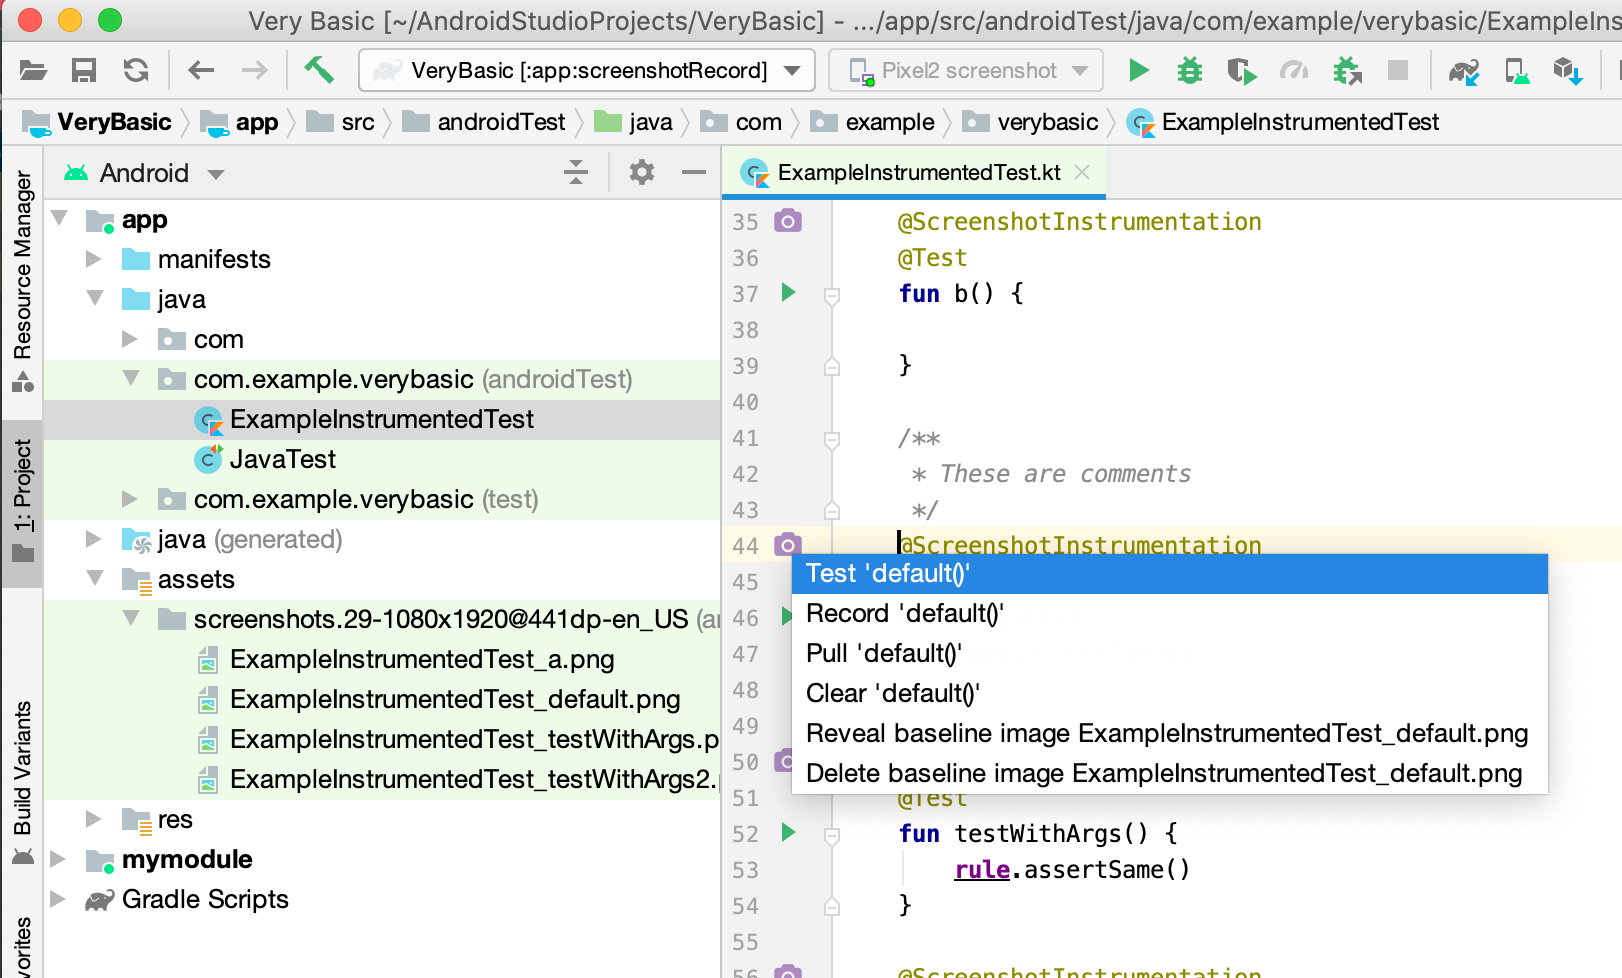Expand the res folder node
The height and width of the screenshot is (978, 1622).
(95, 819)
